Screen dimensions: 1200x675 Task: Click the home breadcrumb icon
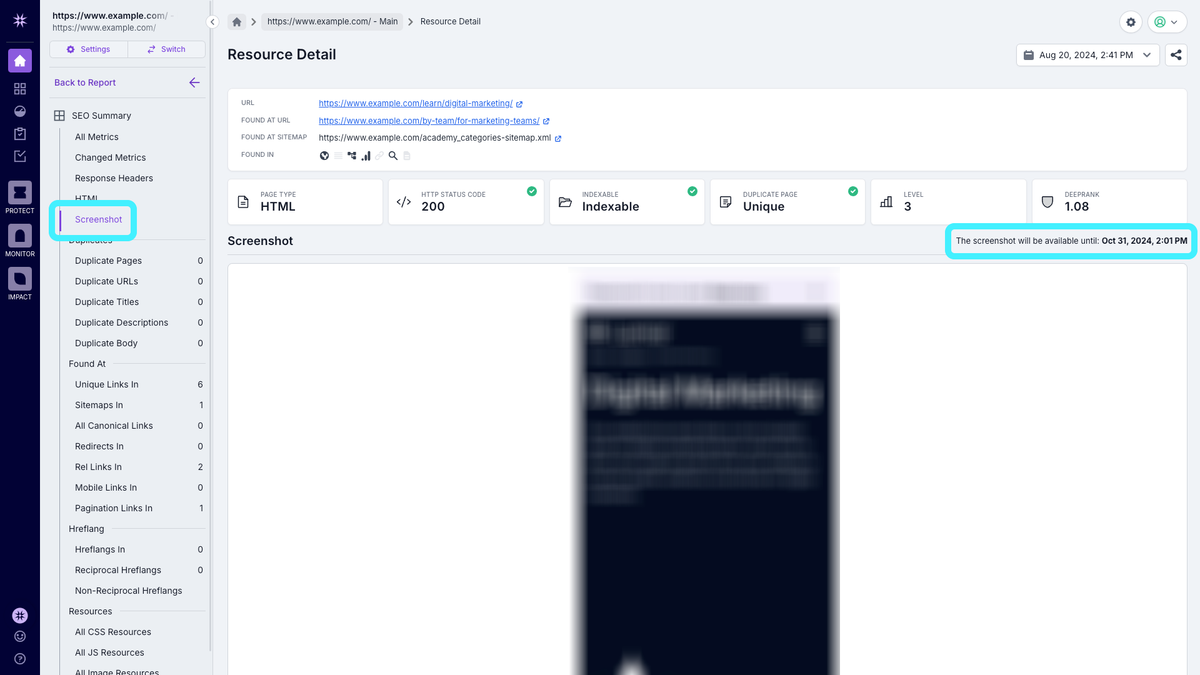click(237, 21)
